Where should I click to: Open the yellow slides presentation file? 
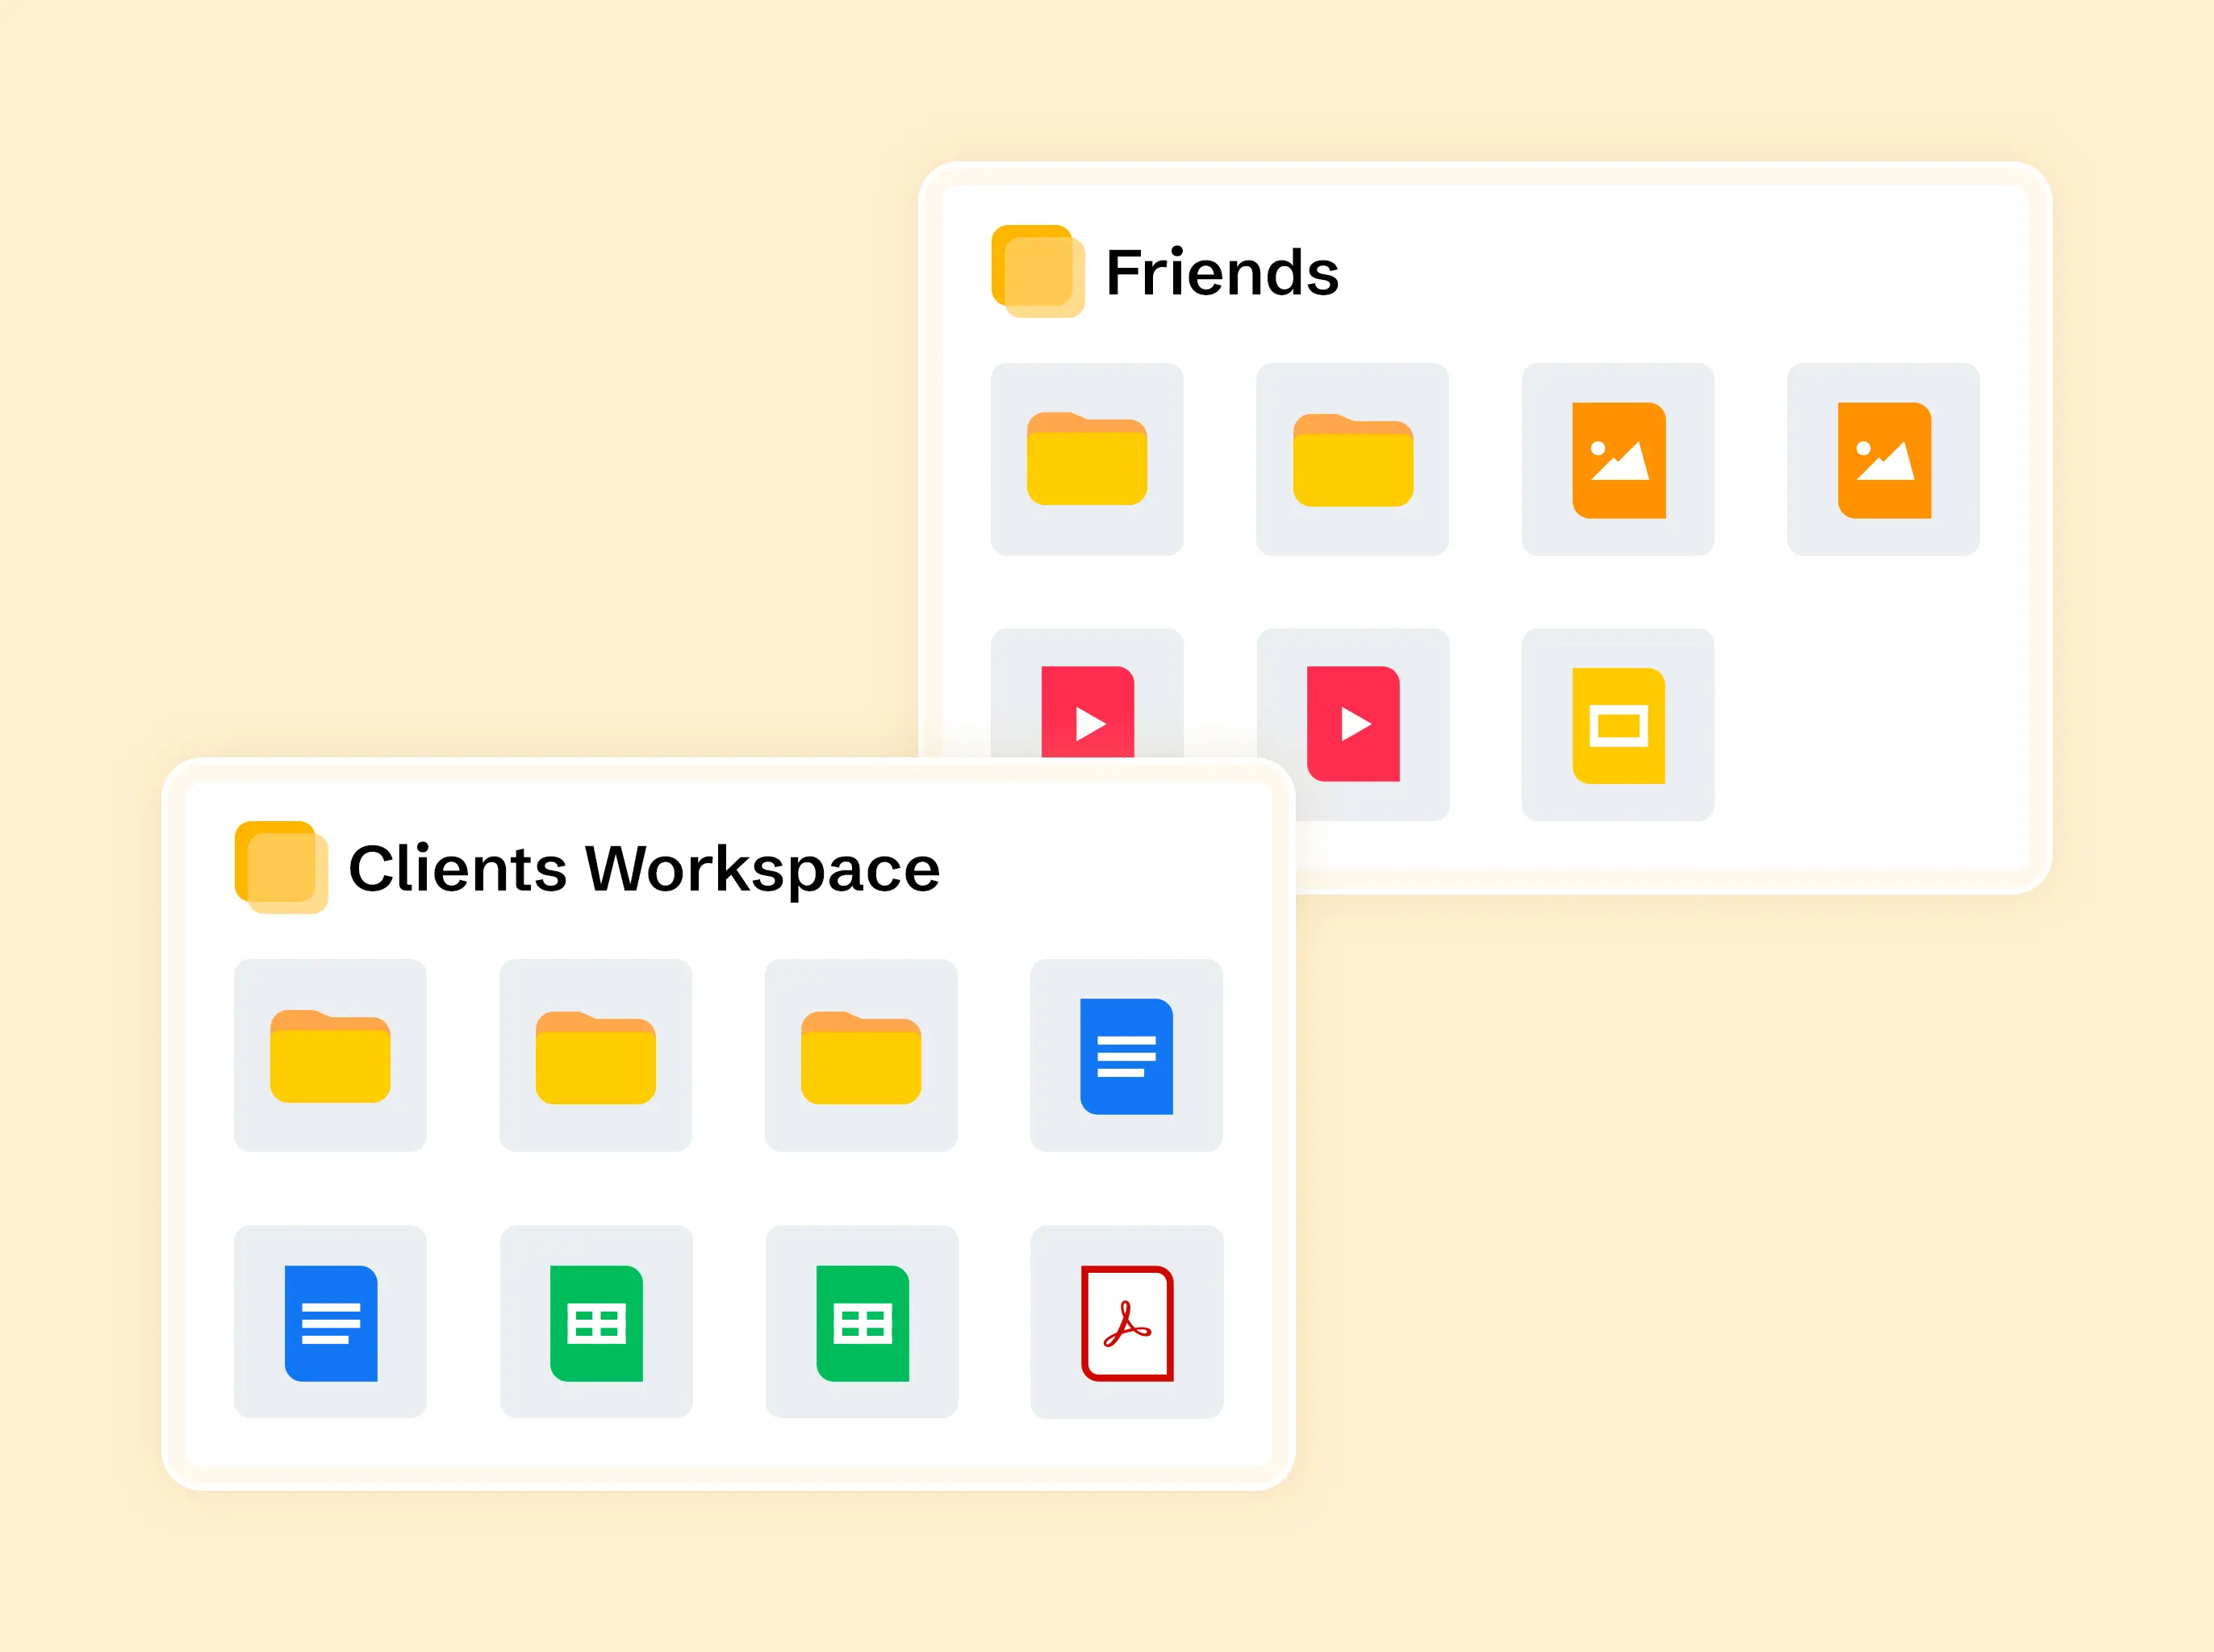[x=1618, y=725]
